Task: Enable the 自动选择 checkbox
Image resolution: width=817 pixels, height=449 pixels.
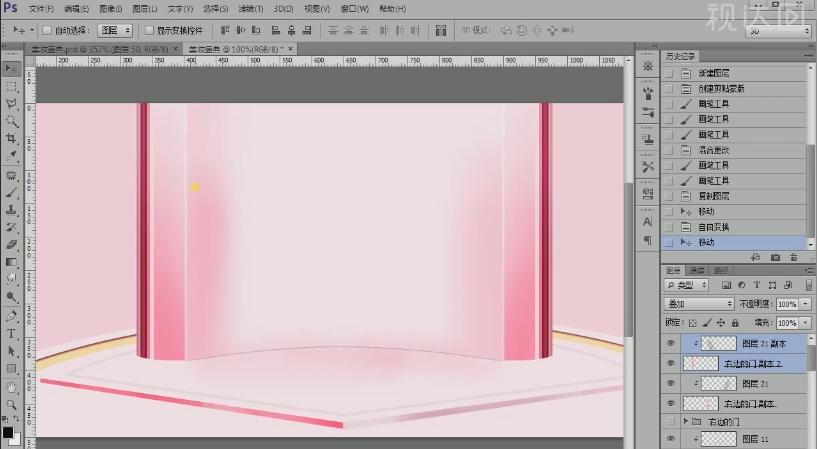Action: coord(47,30)
